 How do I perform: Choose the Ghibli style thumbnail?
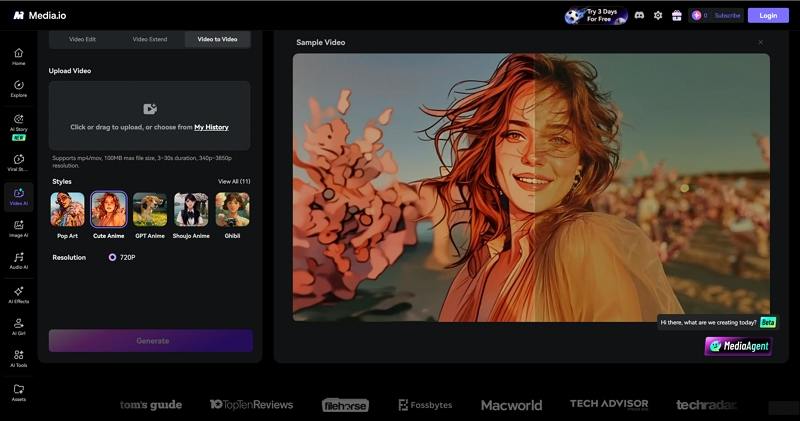point(232,209)
